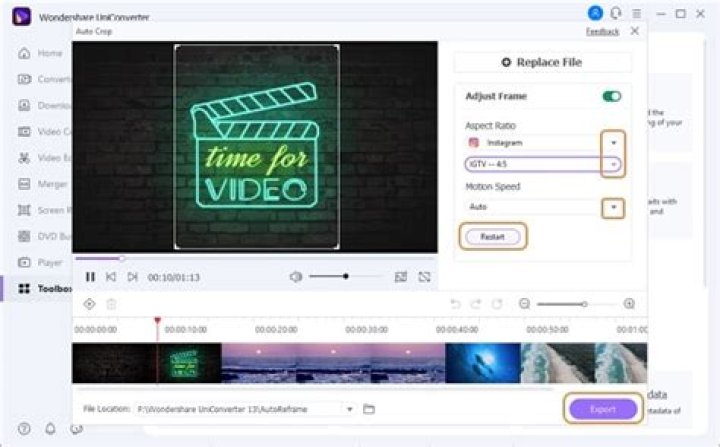Pause the video playback
The width and height of the screenshot is (720, 447).
tap(90, 277)
